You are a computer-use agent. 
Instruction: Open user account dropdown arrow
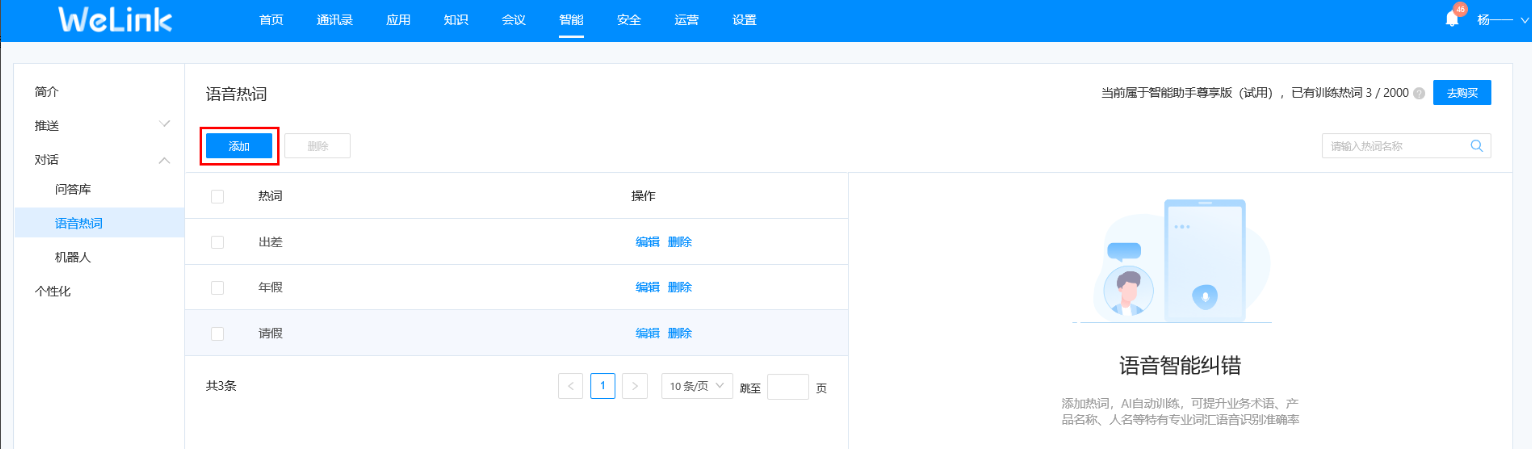[1524, 20]
